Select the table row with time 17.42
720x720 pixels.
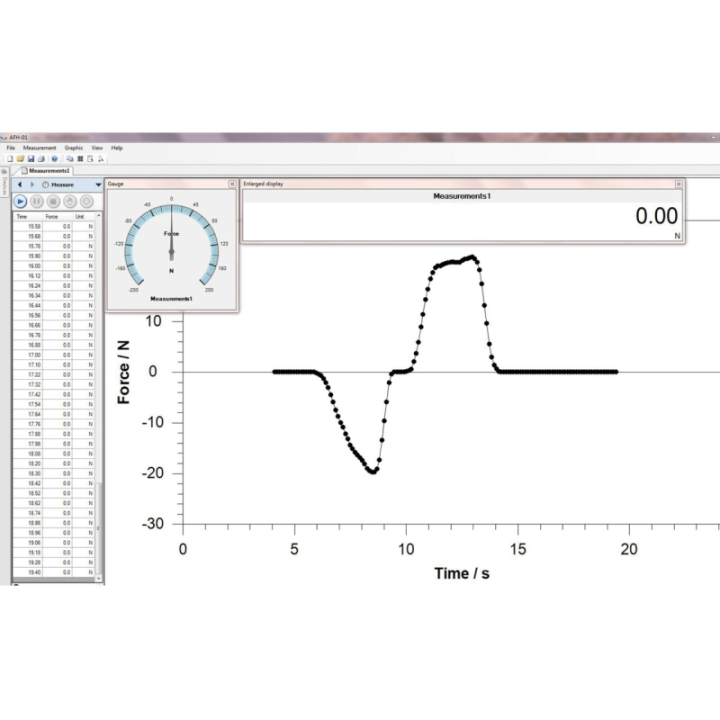pyautogui.click(x=54, y=394)
